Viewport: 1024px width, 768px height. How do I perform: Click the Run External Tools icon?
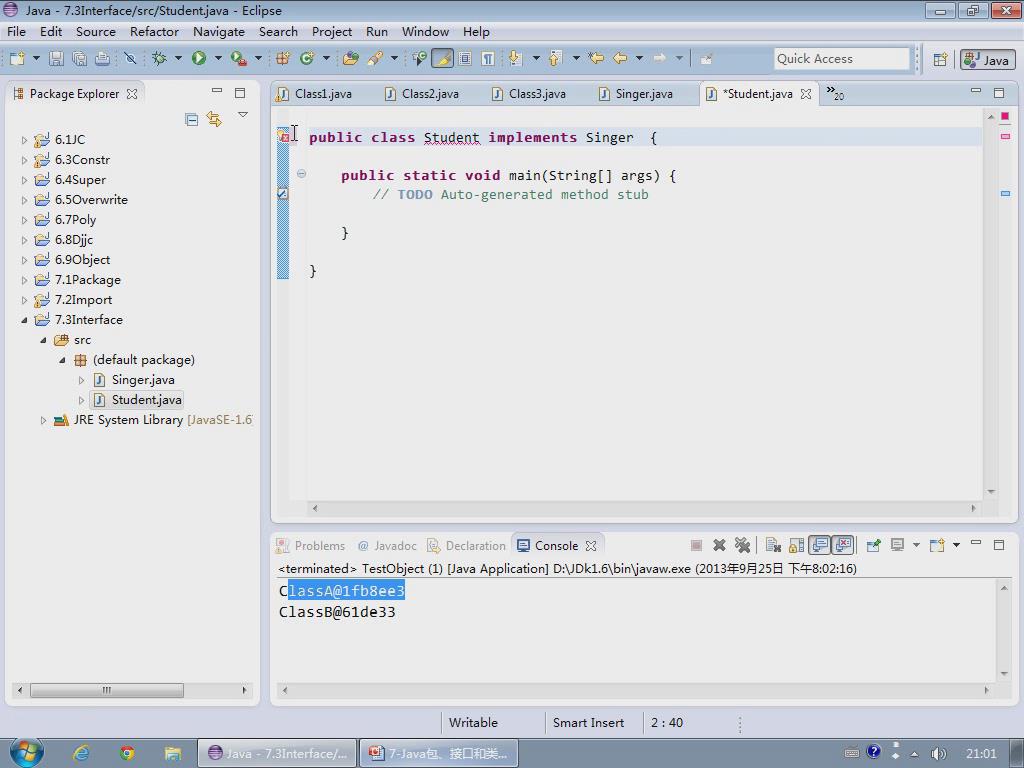click(238, 59)
